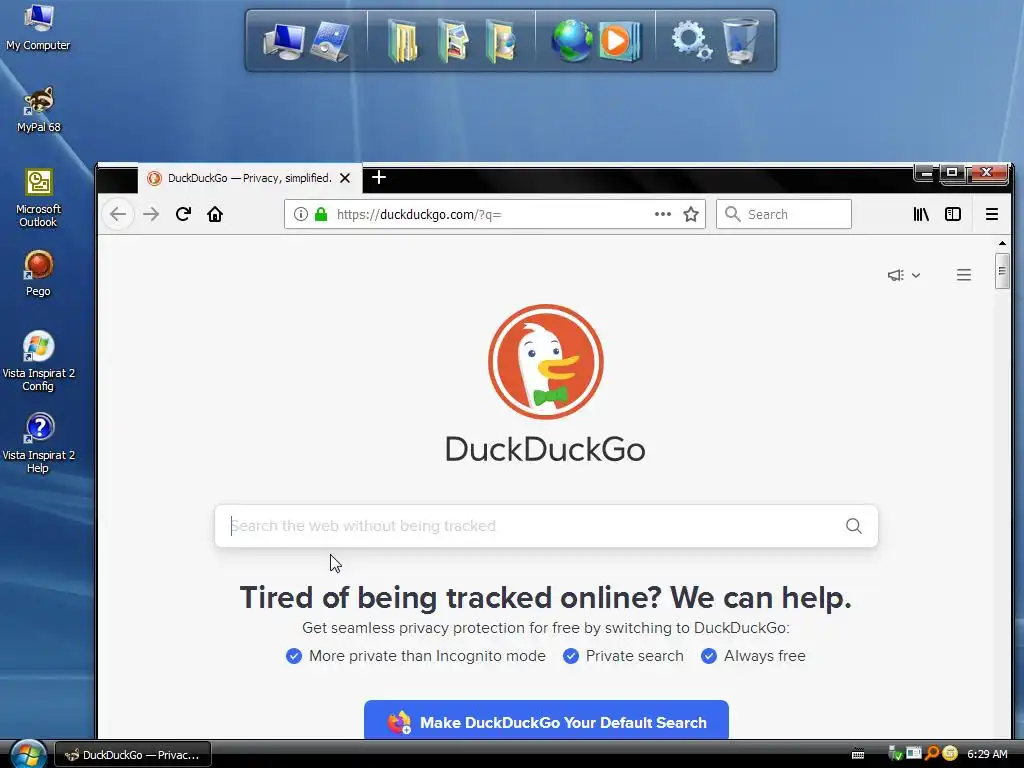Launch the Pego desktop shortcut
The image size is (1024, 768).
point(38,273)
